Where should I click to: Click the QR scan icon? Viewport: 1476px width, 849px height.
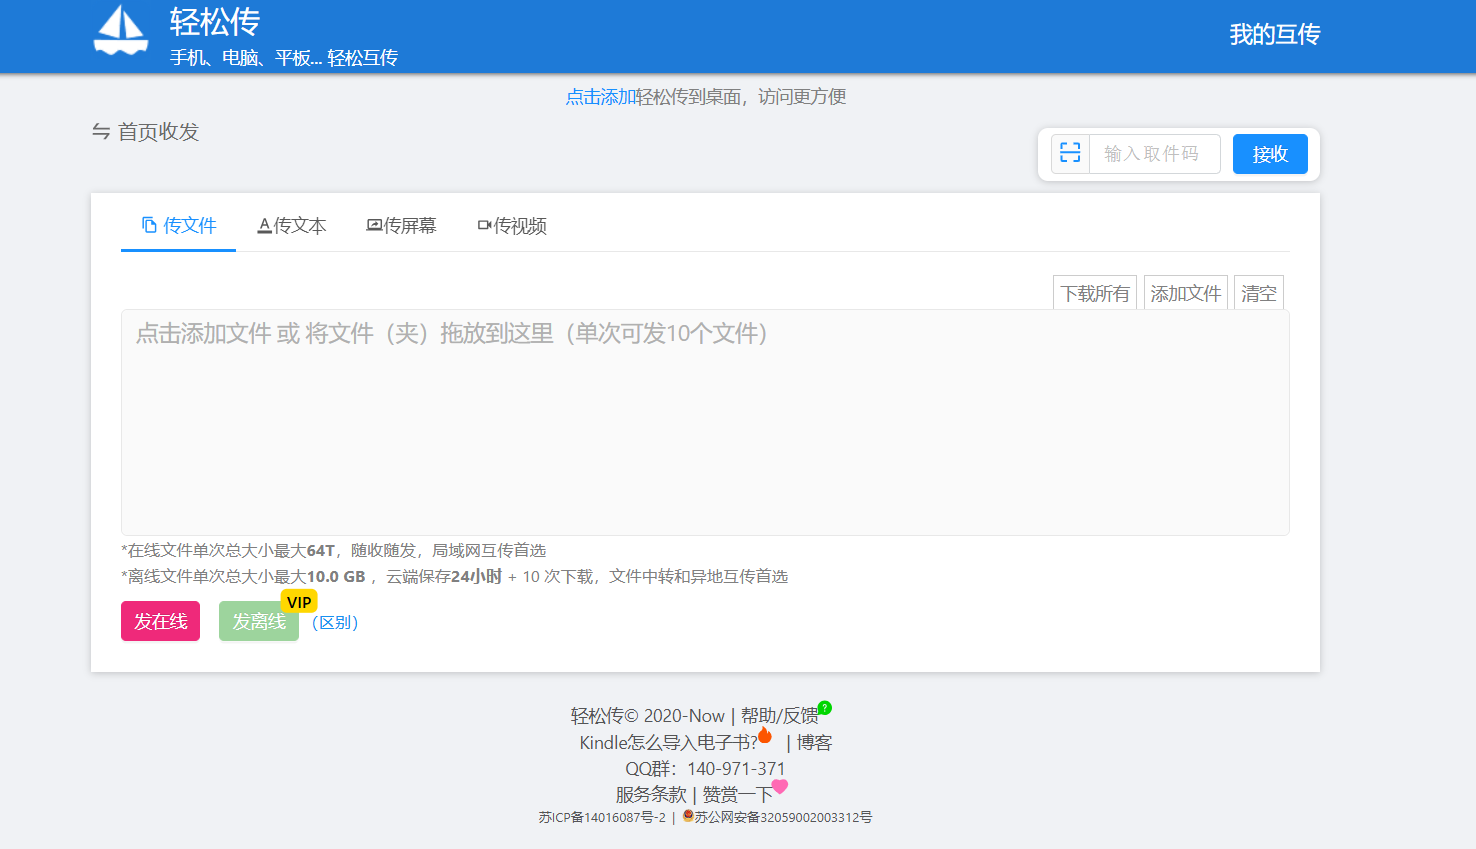click(1070, 153)
